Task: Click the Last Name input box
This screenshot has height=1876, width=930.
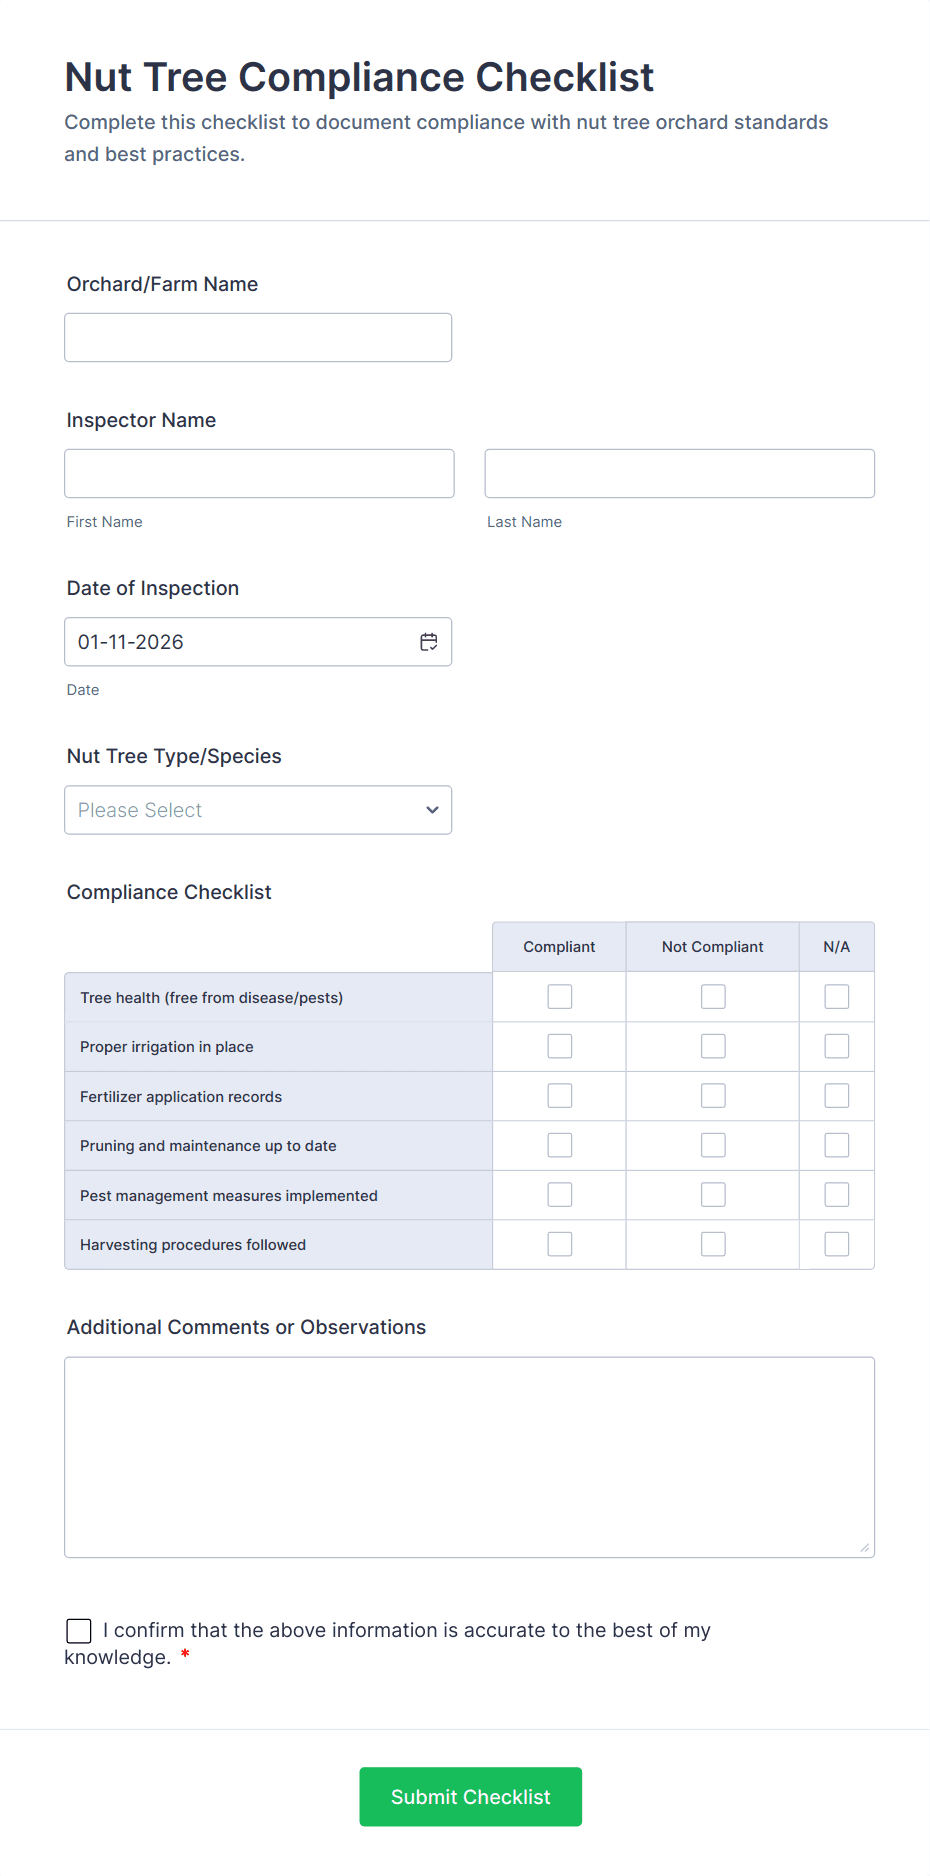Action: [x=679, y=473]
